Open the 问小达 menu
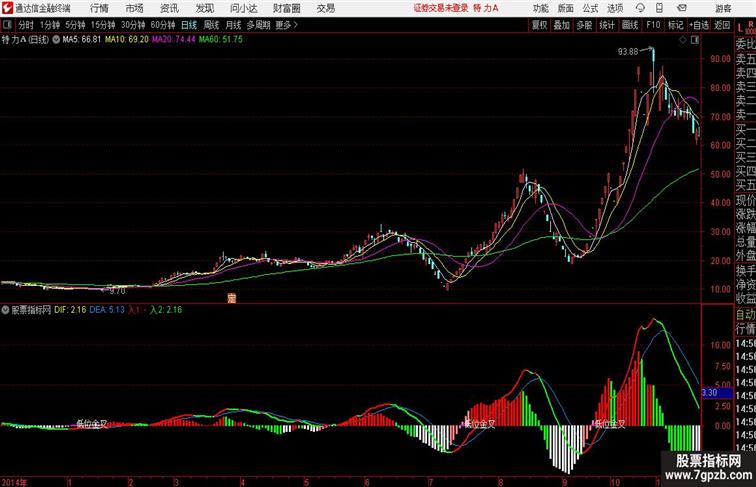Viewport: 756px width, 487px height. 243,8
